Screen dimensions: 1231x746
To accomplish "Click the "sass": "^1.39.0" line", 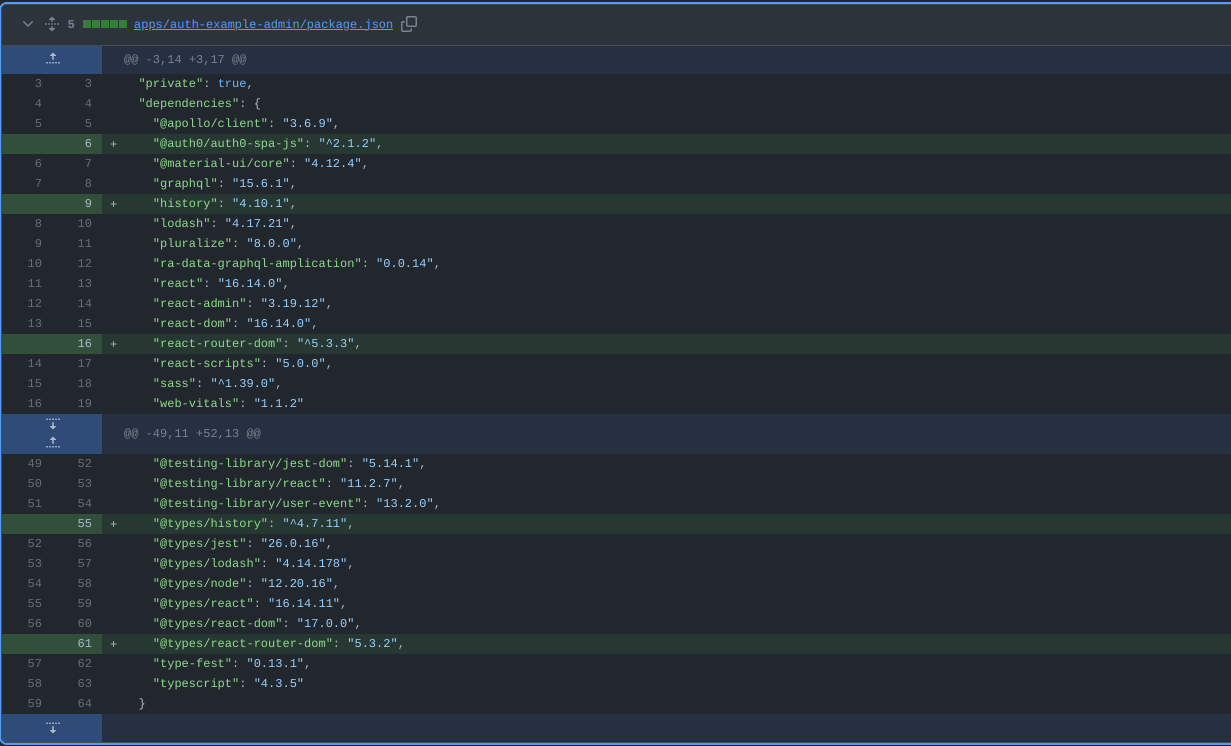I will pos(666,384).
